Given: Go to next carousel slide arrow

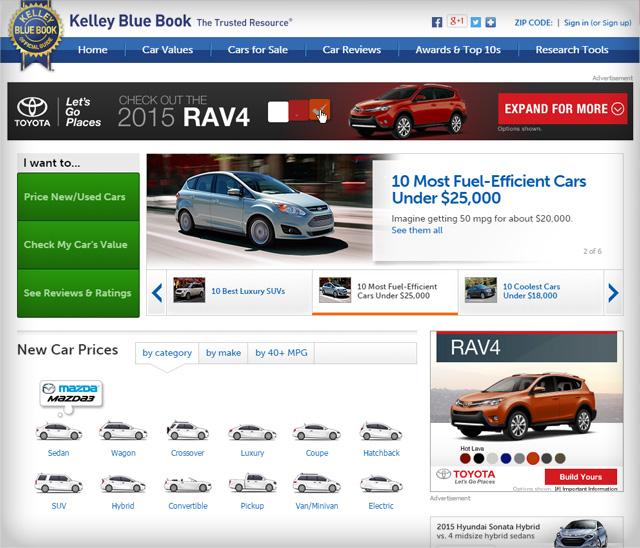Looking at the screenshot, I should click(x=613, y=292).
